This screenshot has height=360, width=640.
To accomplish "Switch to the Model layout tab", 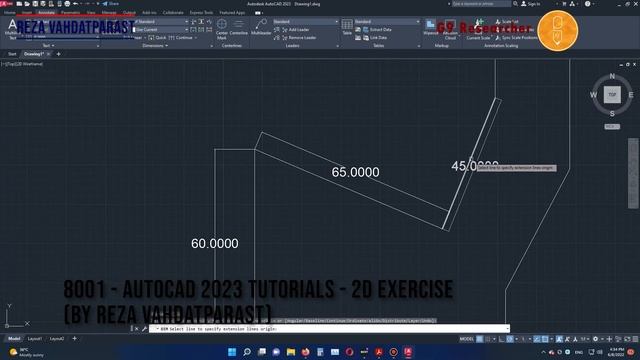I will coord(14,339).
